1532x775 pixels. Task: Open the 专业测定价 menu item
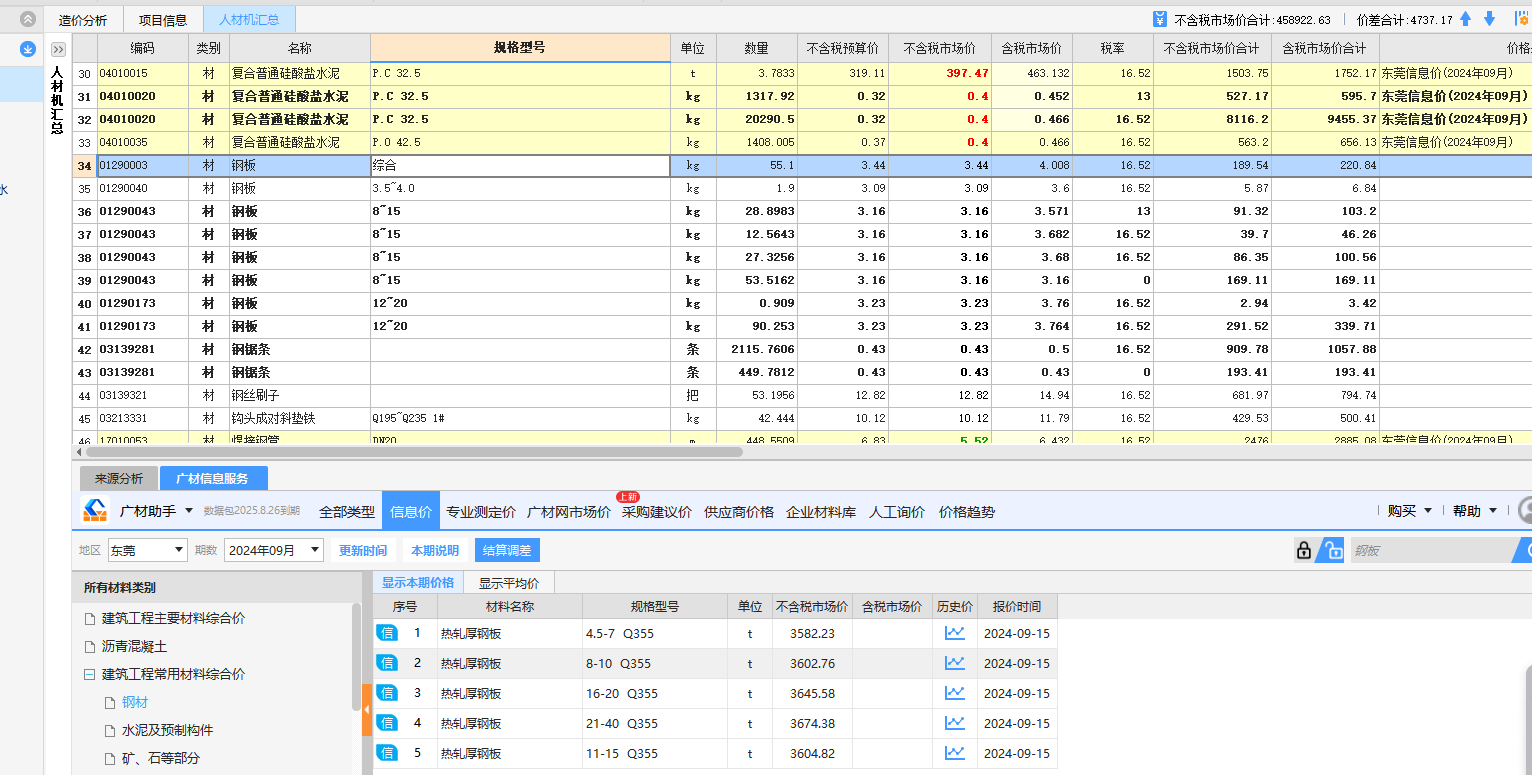point(481,512)
